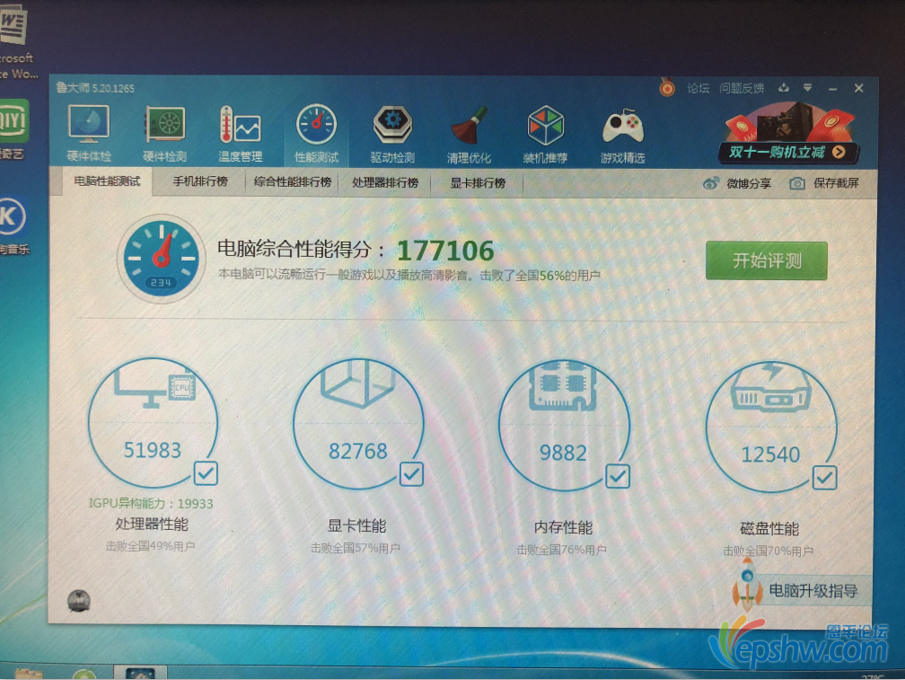
Task: Click the IGPU异构能力：19933 text
Action: [151, 503]
